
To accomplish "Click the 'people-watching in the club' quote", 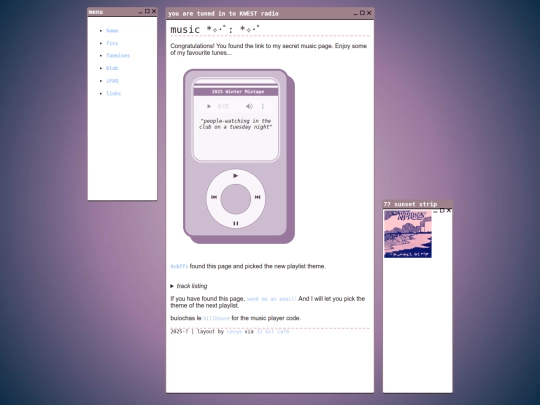I will coord(236,124).
